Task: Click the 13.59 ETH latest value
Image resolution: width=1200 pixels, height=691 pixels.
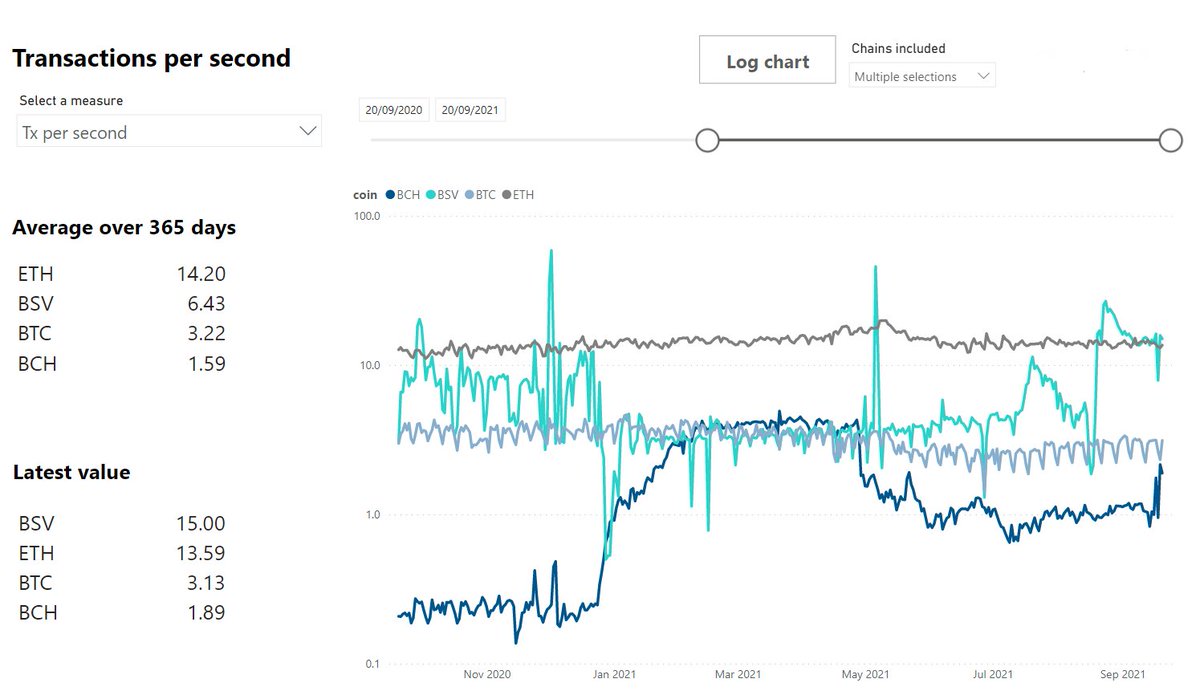Action: click(x=201, y=553)
